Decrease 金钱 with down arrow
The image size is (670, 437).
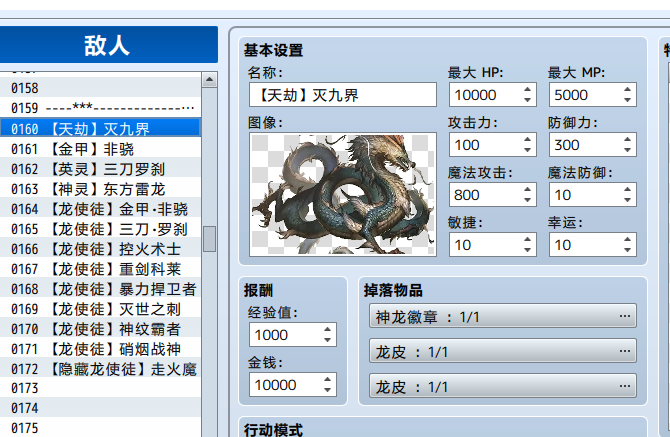point(327,390)
